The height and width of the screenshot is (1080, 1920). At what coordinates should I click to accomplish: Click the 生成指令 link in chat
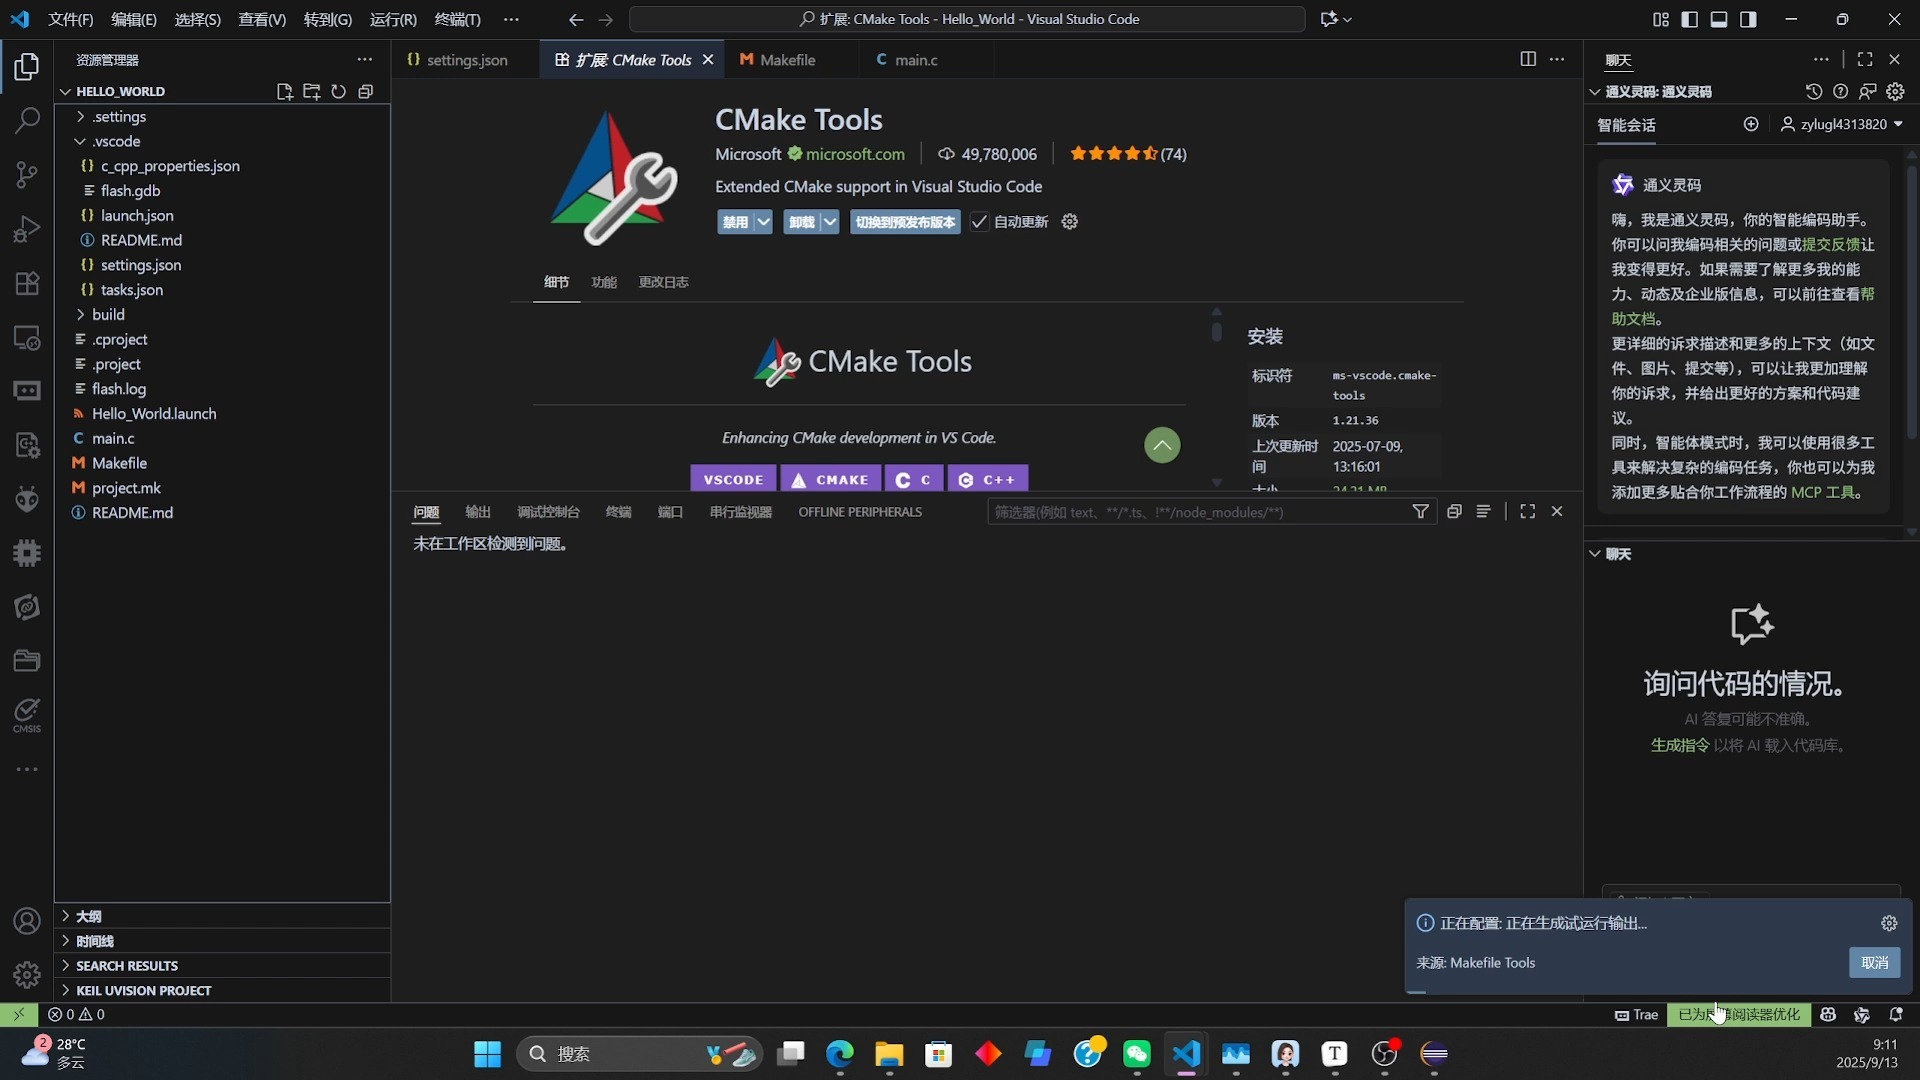click(x=1679, y=745)
